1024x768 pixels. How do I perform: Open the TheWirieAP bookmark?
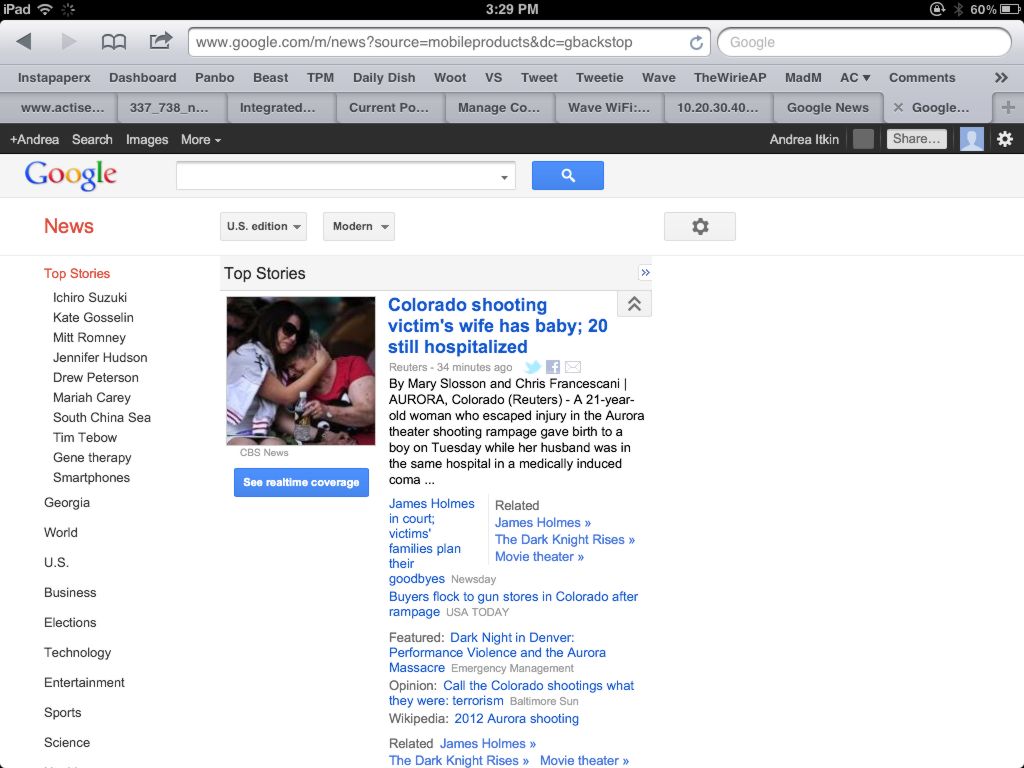(x=729, y=78)
